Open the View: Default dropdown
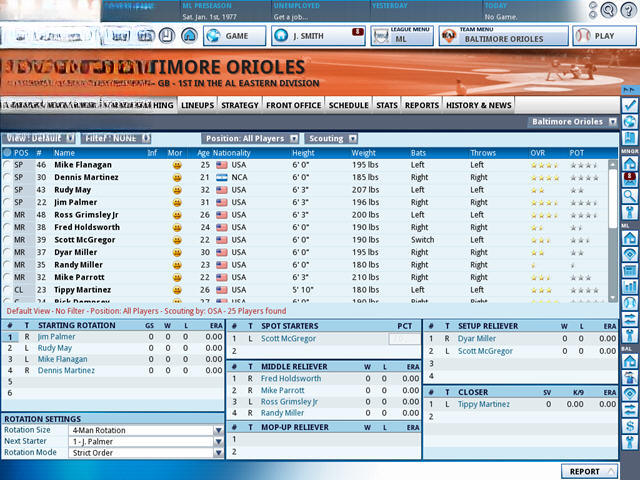Screen dimensions: 640x480 point(39,138)
